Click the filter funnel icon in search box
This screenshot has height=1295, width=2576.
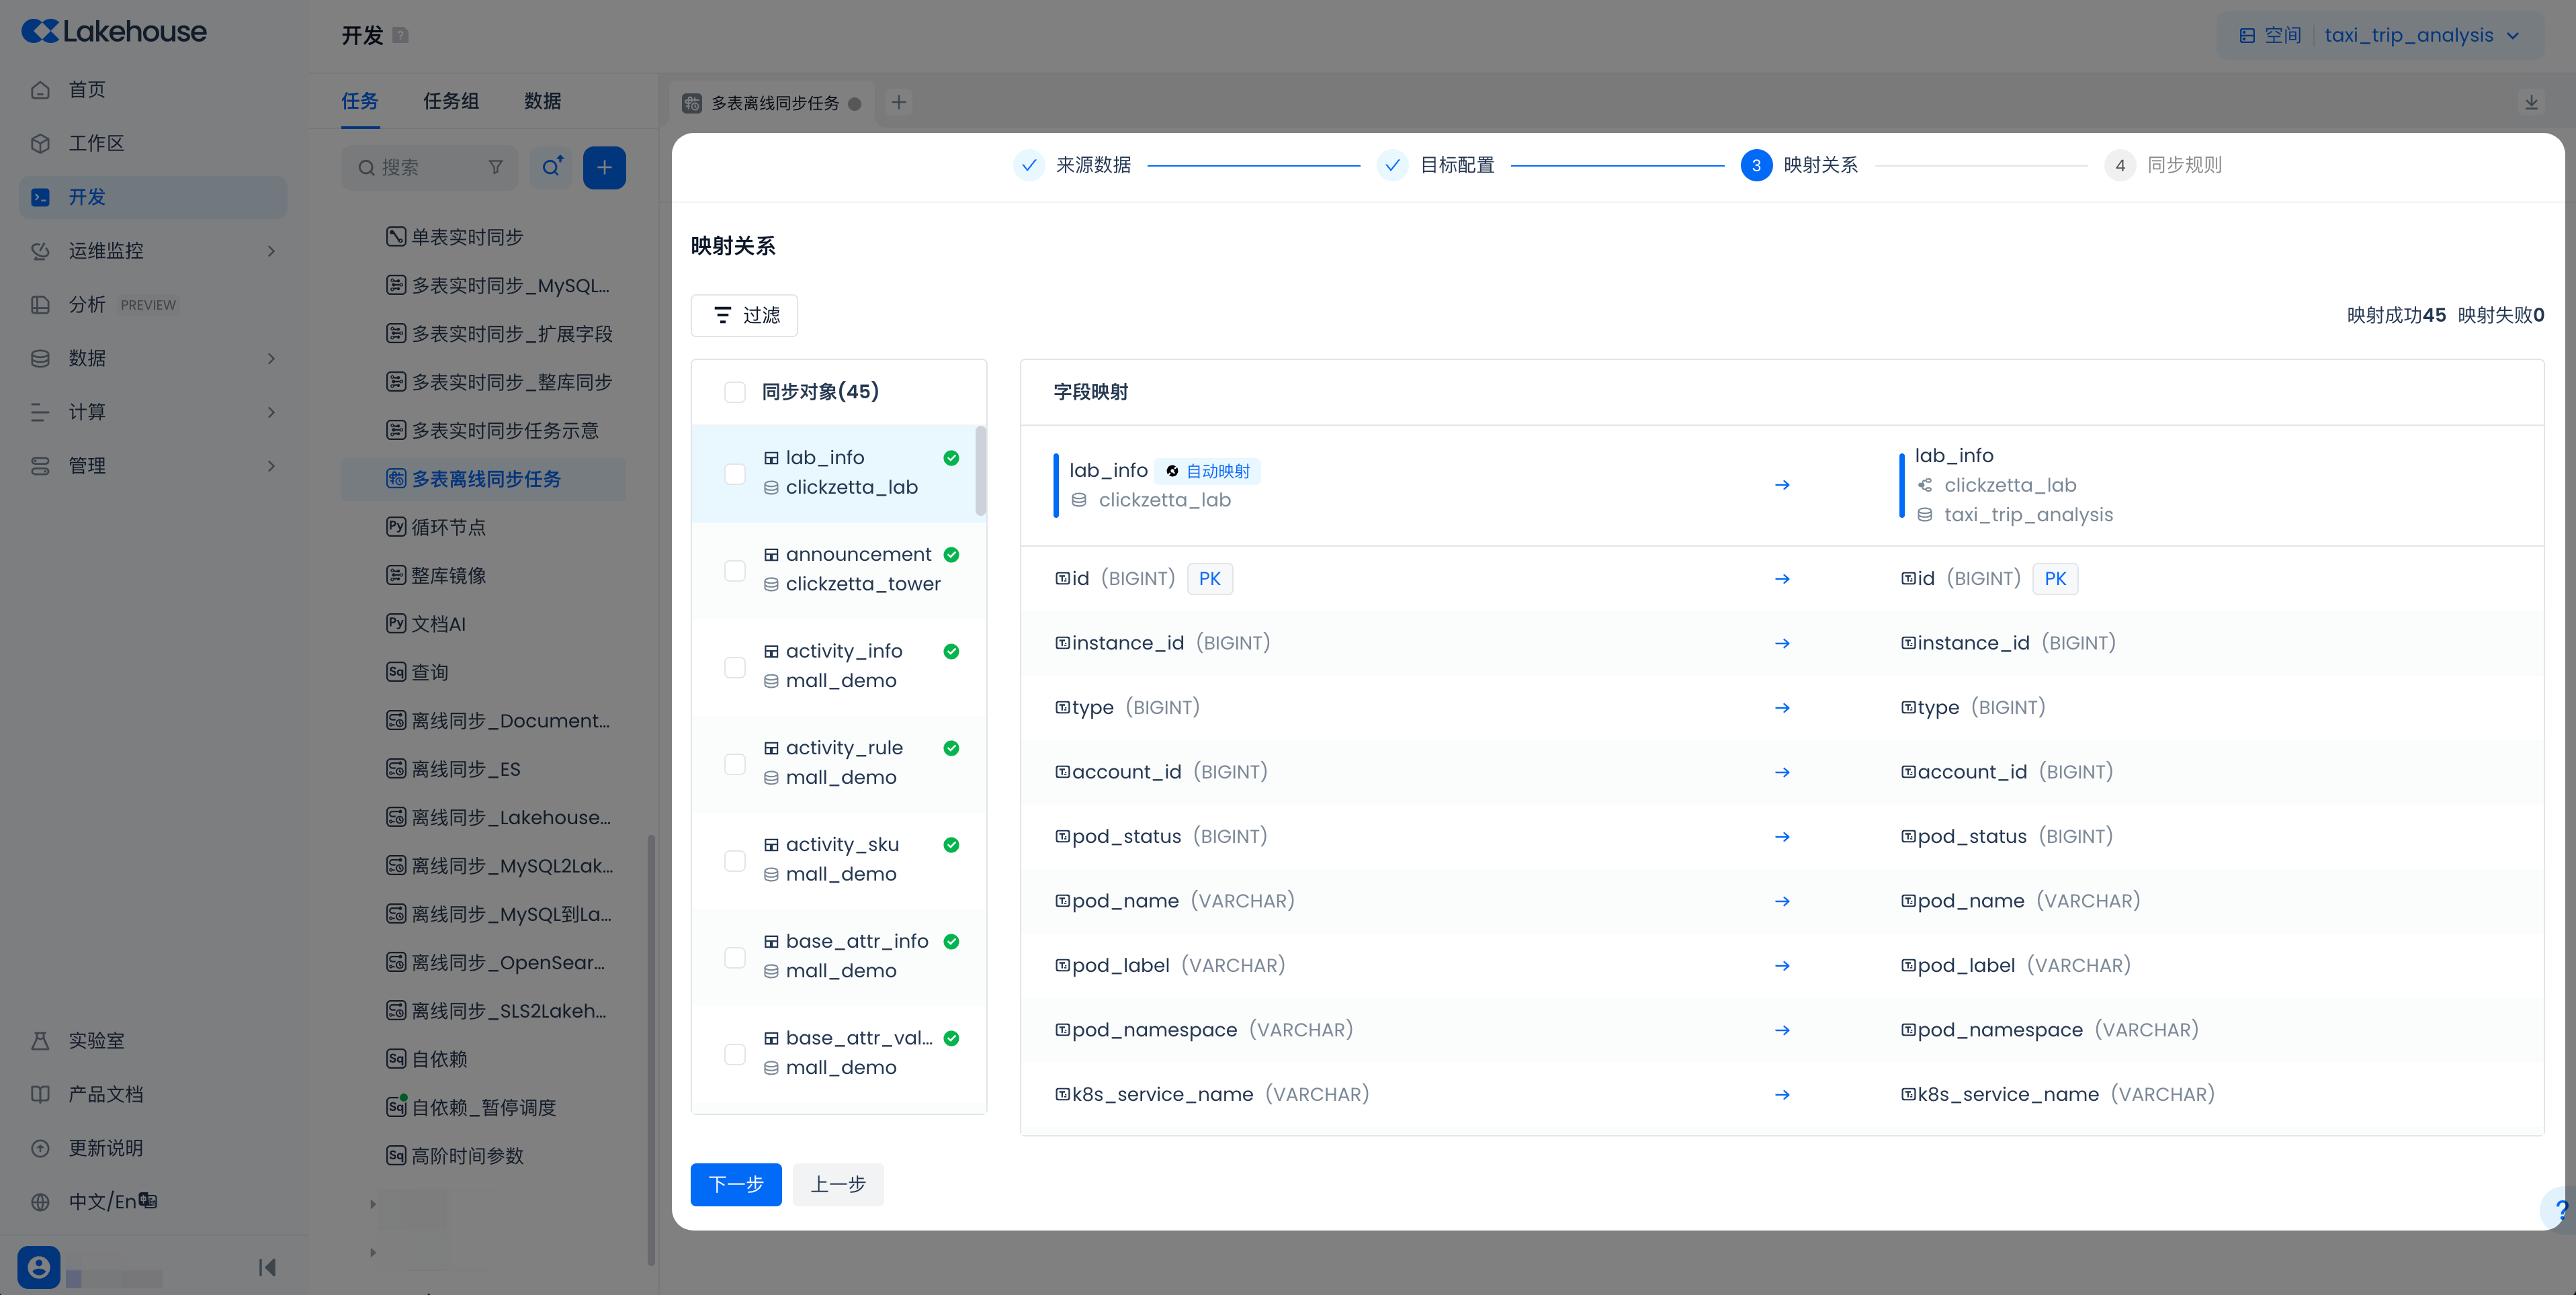point(496,168)
